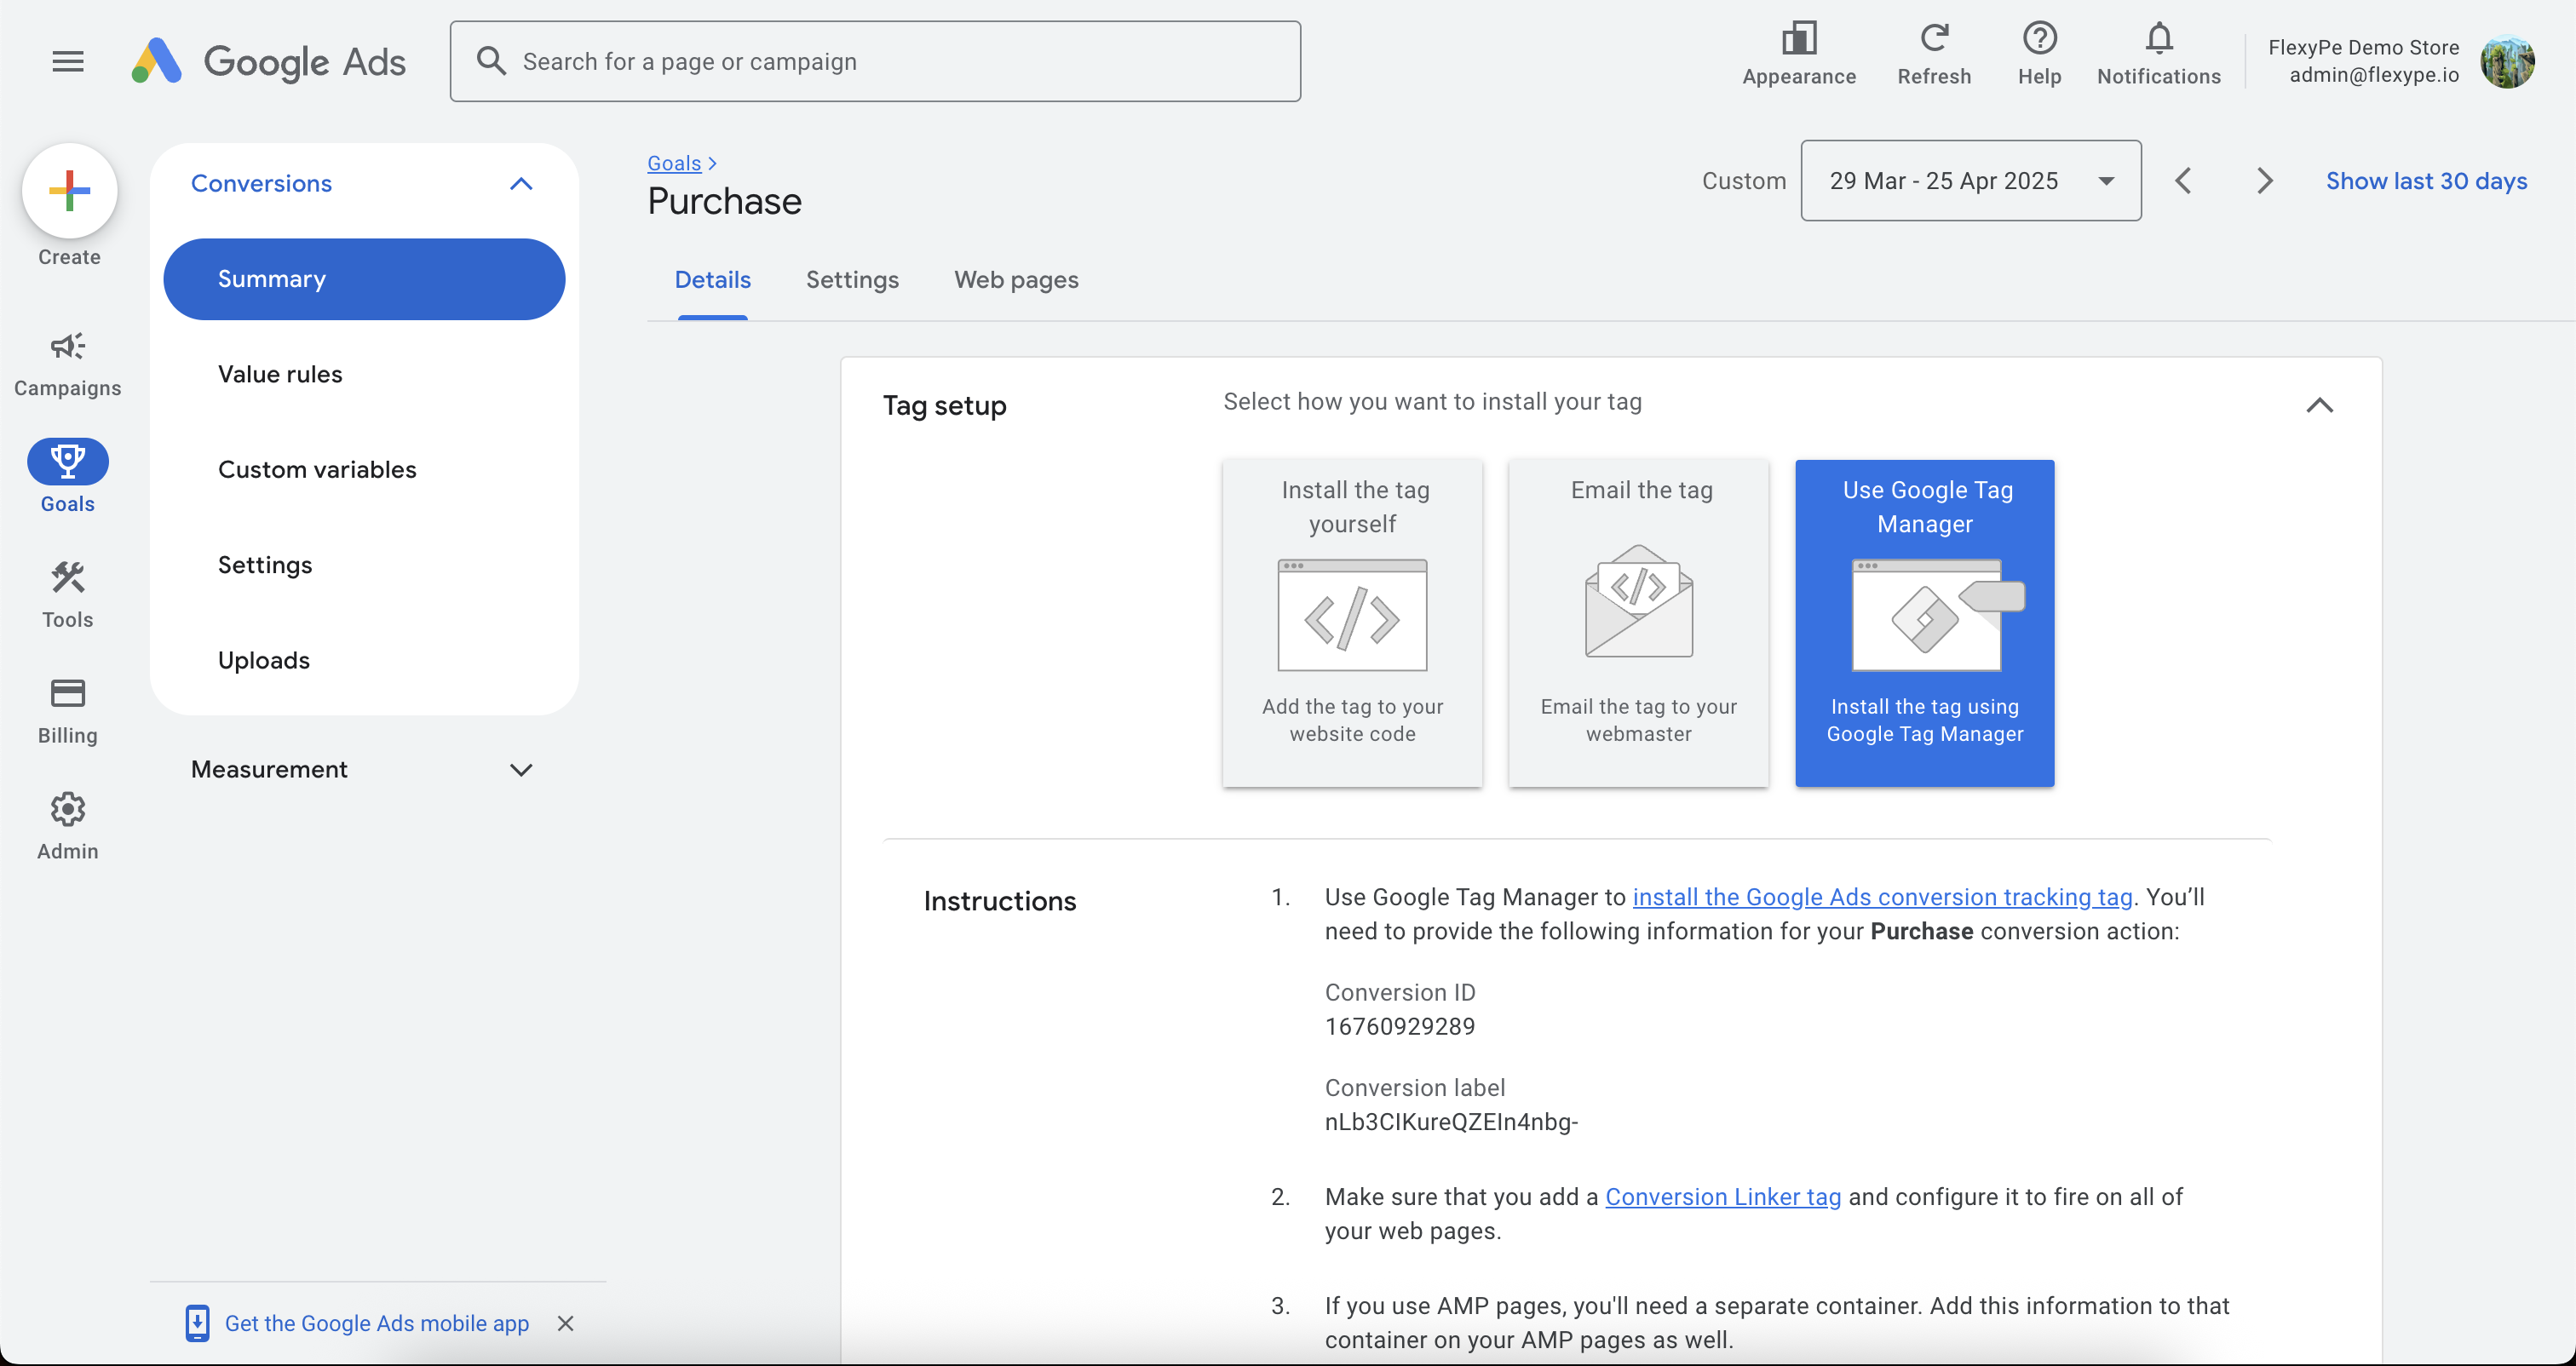Screen dimensions: 2576x1366
Task: Open the Appearance settings icon
Action: click(1798, 54)
